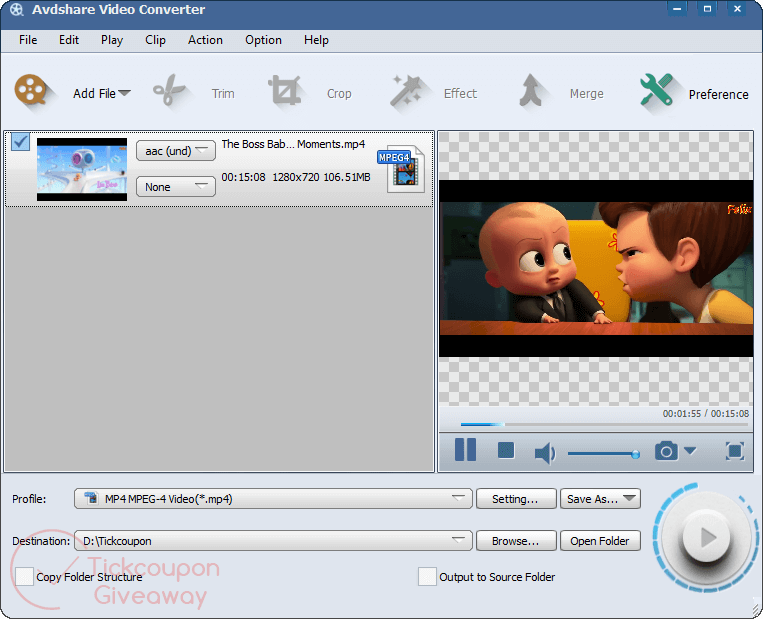Seek on the video progress bar

tap(604, 424)
